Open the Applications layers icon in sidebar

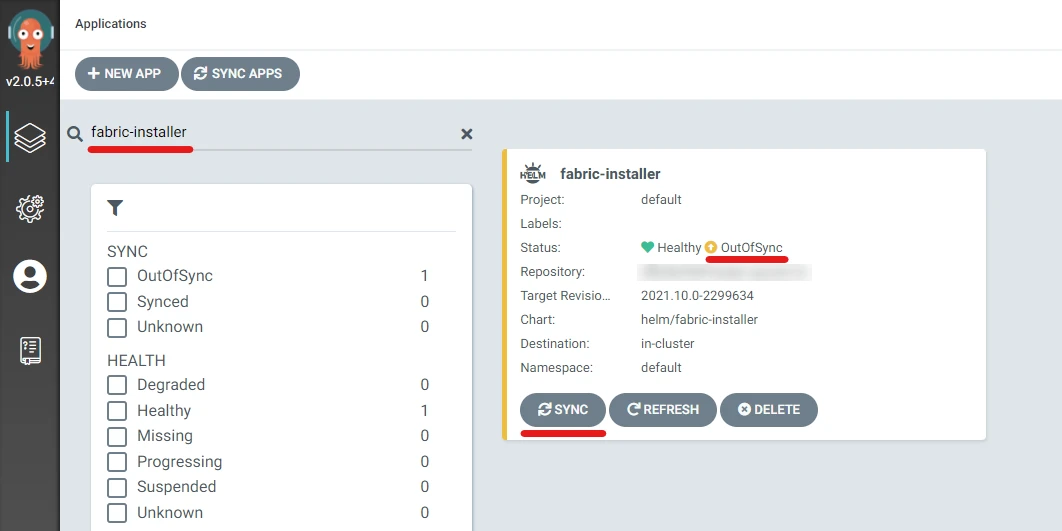30,138
